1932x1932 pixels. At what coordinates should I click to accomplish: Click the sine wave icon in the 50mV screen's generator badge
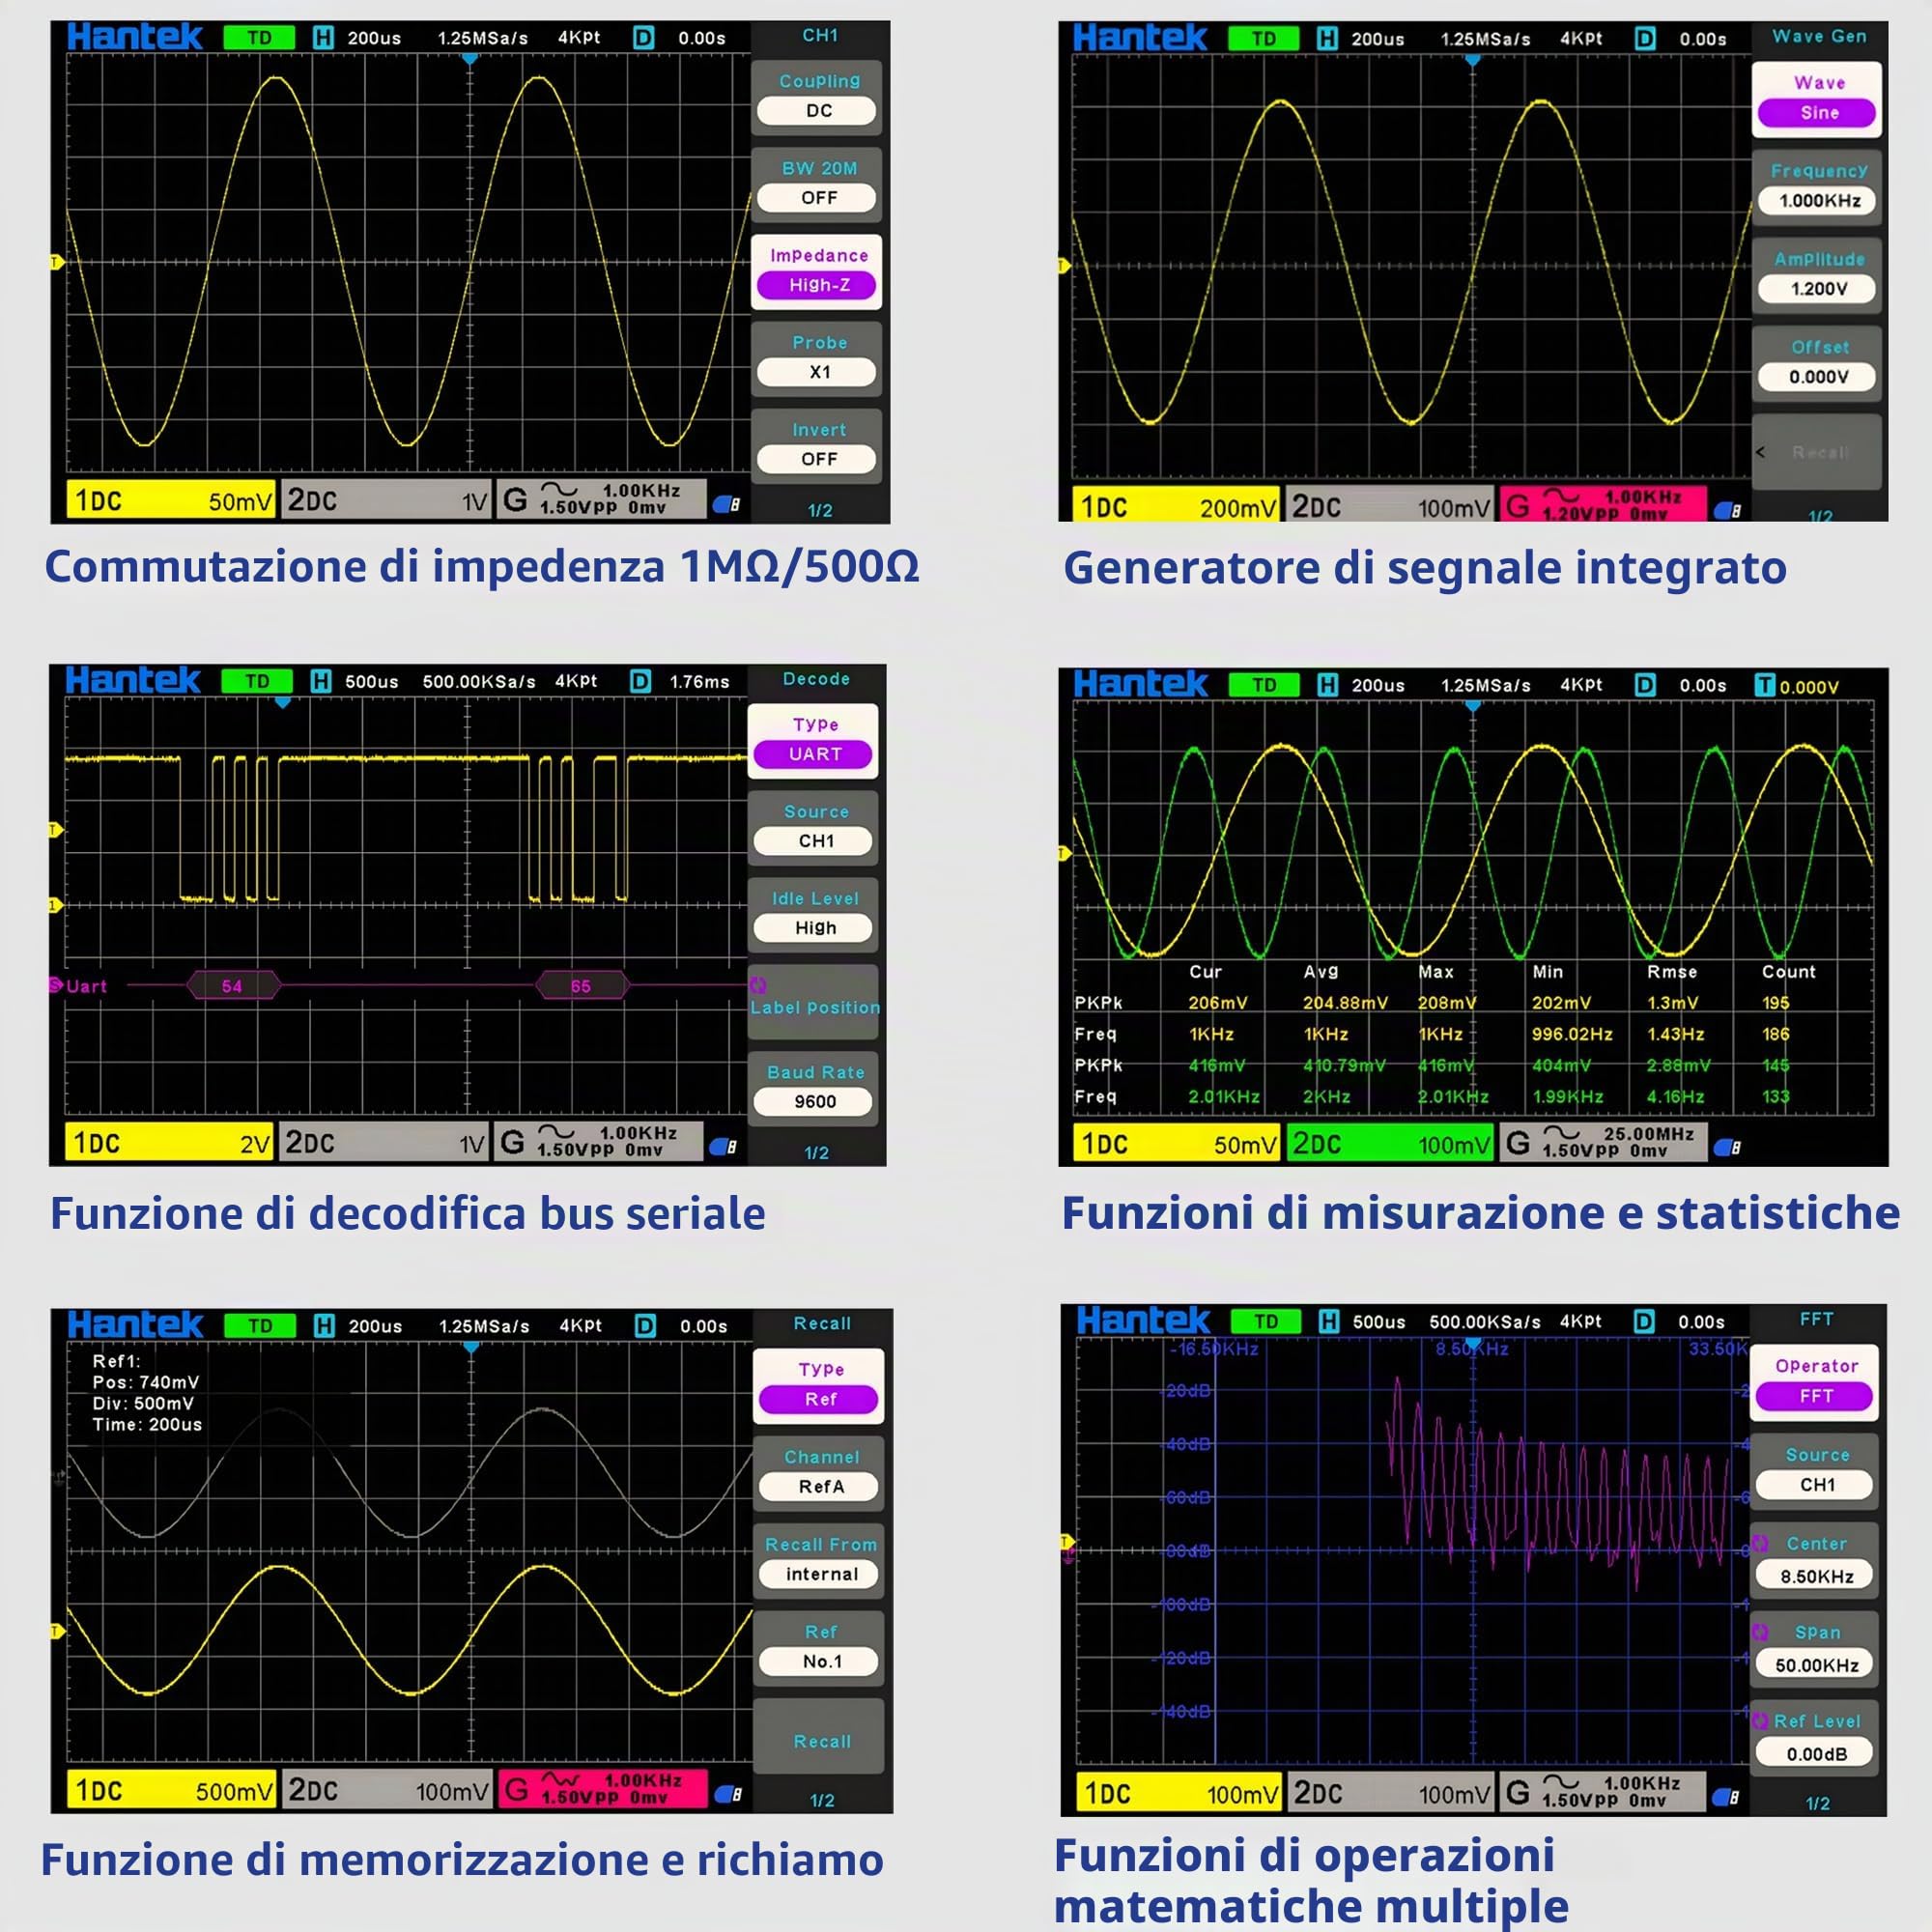tap(559, 489)
